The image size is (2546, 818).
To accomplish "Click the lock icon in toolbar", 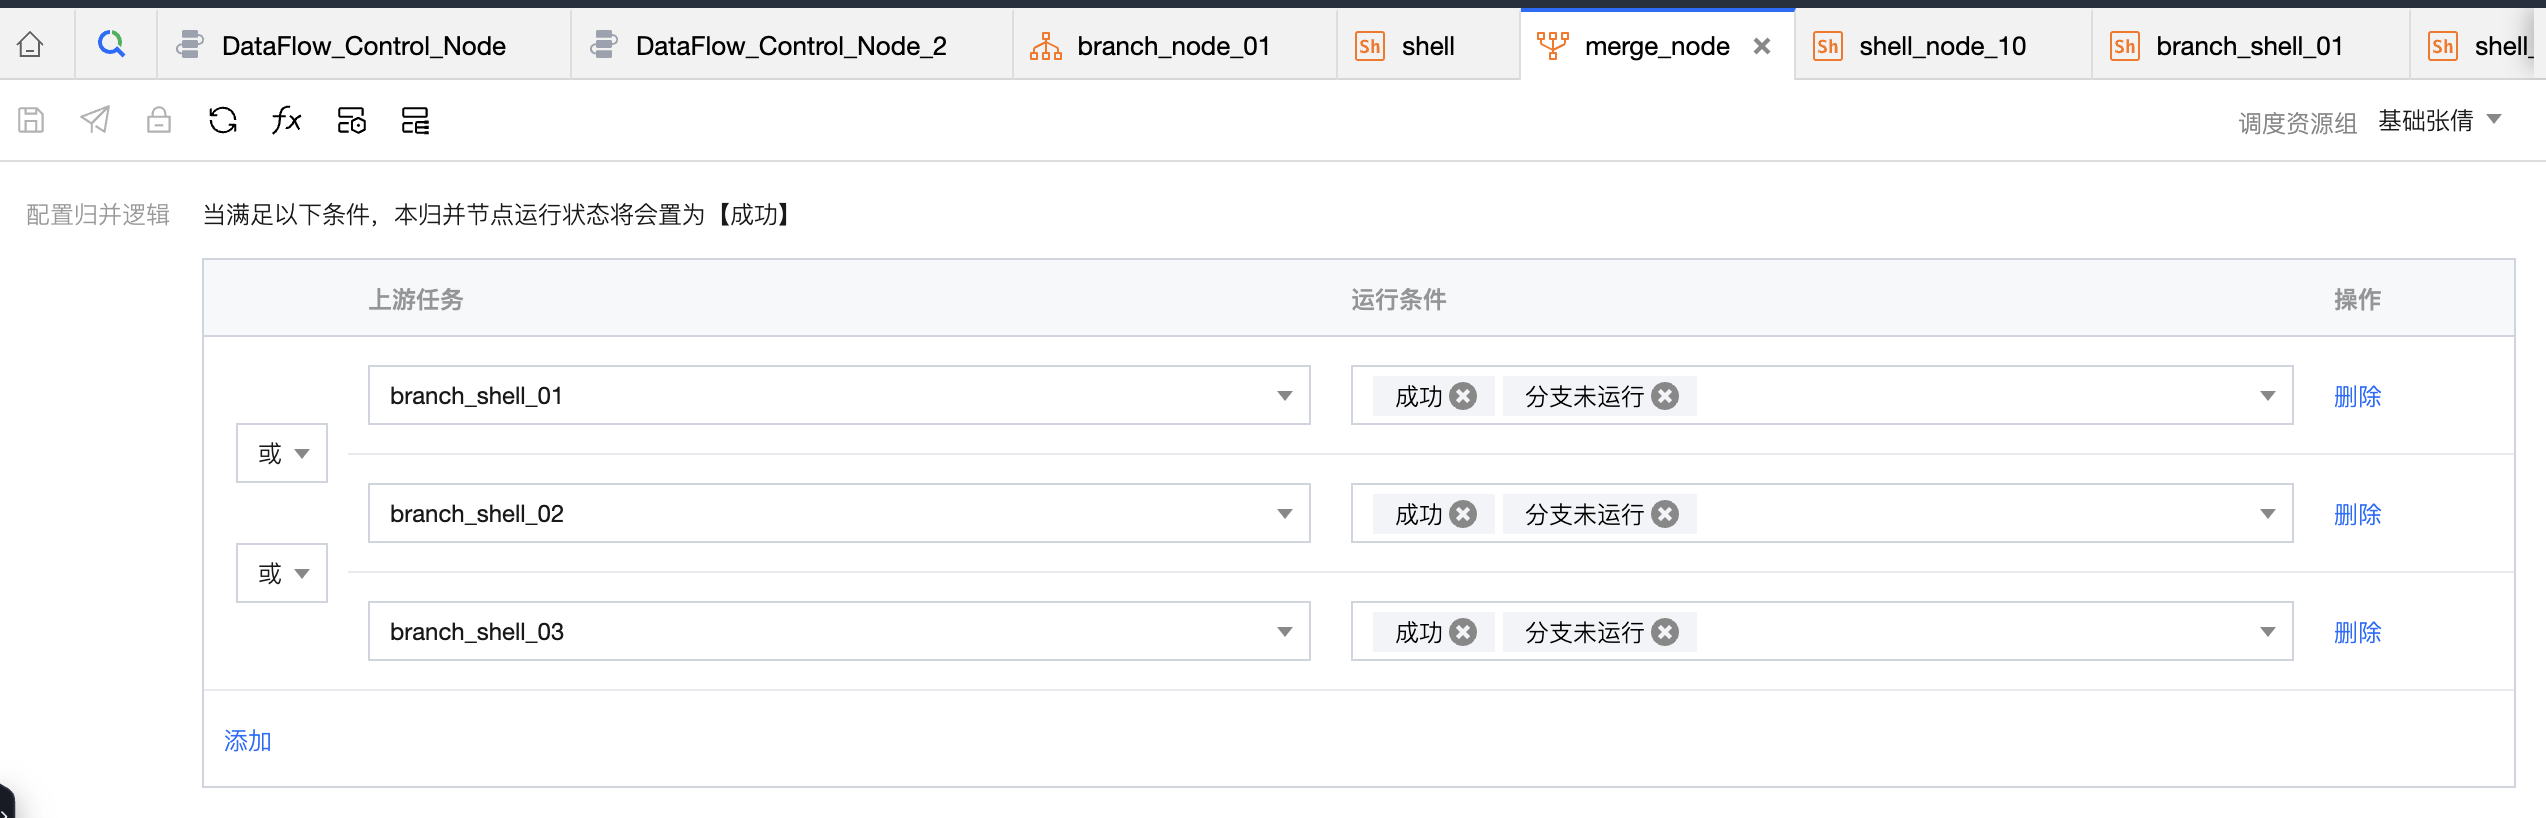I will 159,121.
